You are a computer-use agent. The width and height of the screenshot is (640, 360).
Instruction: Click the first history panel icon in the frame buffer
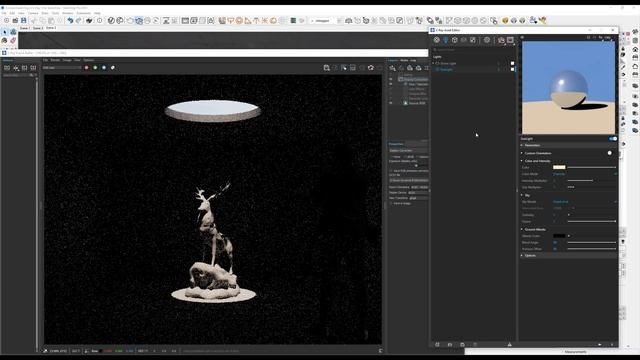7,68
